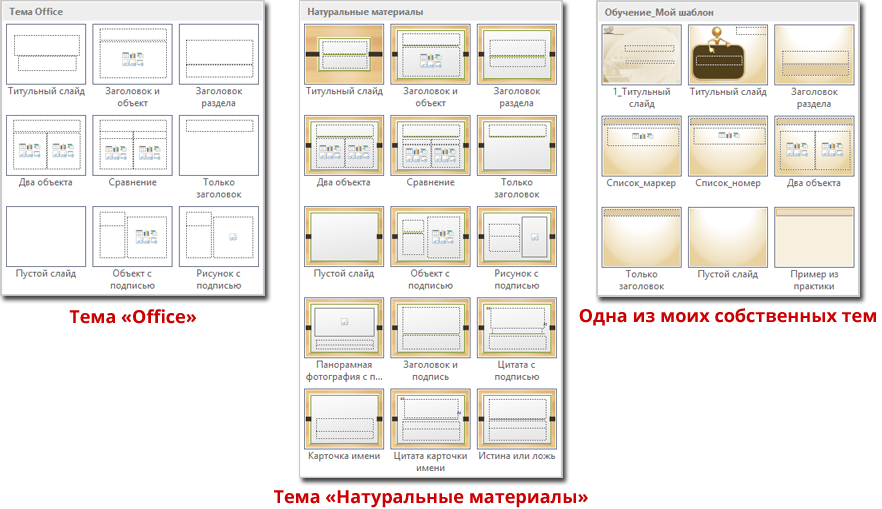Viewport: 882px width, 509px height.
Task: Pick 'Заголовок раздела' in Натуральные материалы
Action: (517, 55)
